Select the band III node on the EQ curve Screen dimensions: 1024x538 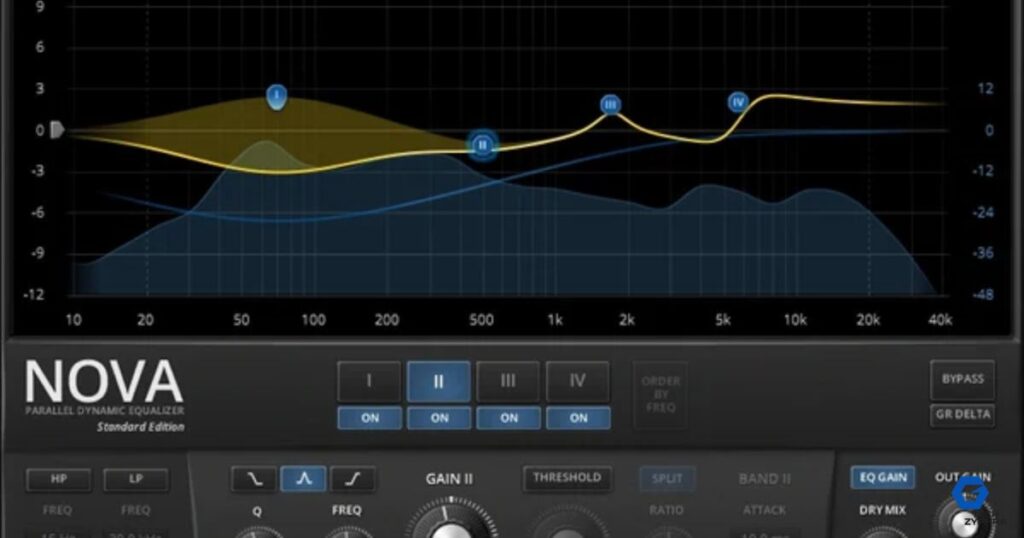click(x=611, y=105)
